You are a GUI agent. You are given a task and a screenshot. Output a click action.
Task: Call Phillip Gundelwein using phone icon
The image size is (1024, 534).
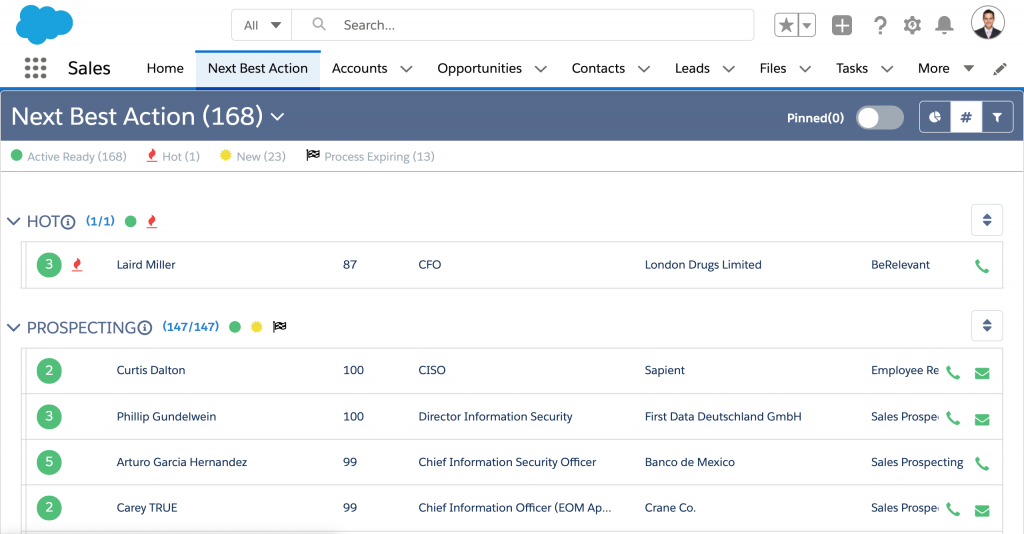[x=953, y=418]
